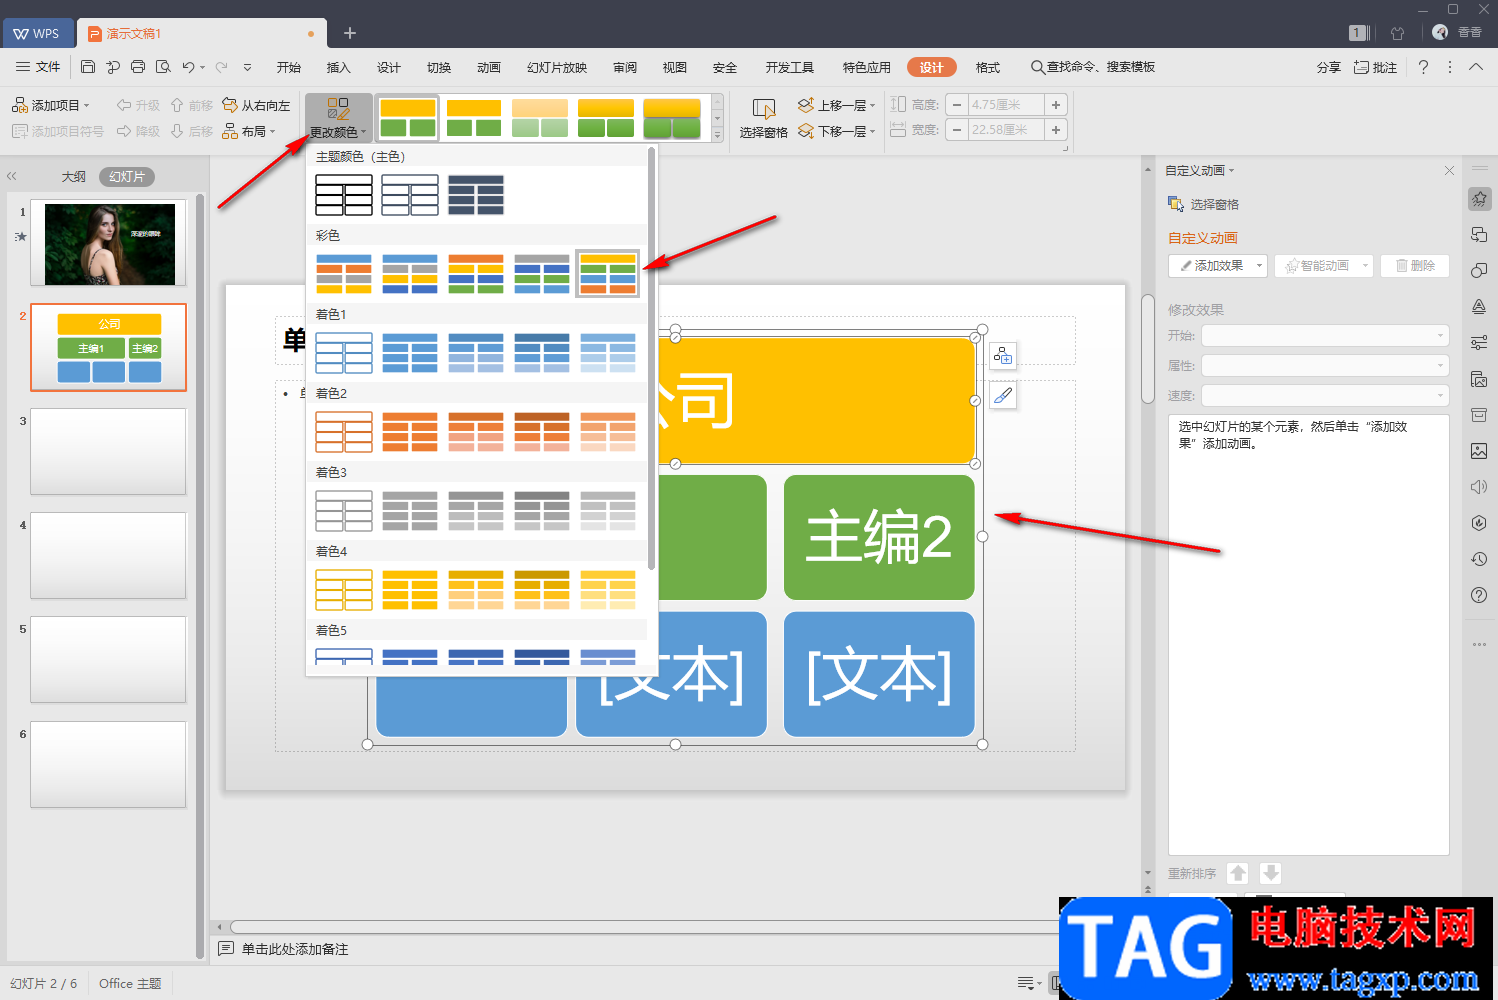Switch to the Insert (插入) tab
This screenshot has width=1498, height=1000.
coord(339,67)
